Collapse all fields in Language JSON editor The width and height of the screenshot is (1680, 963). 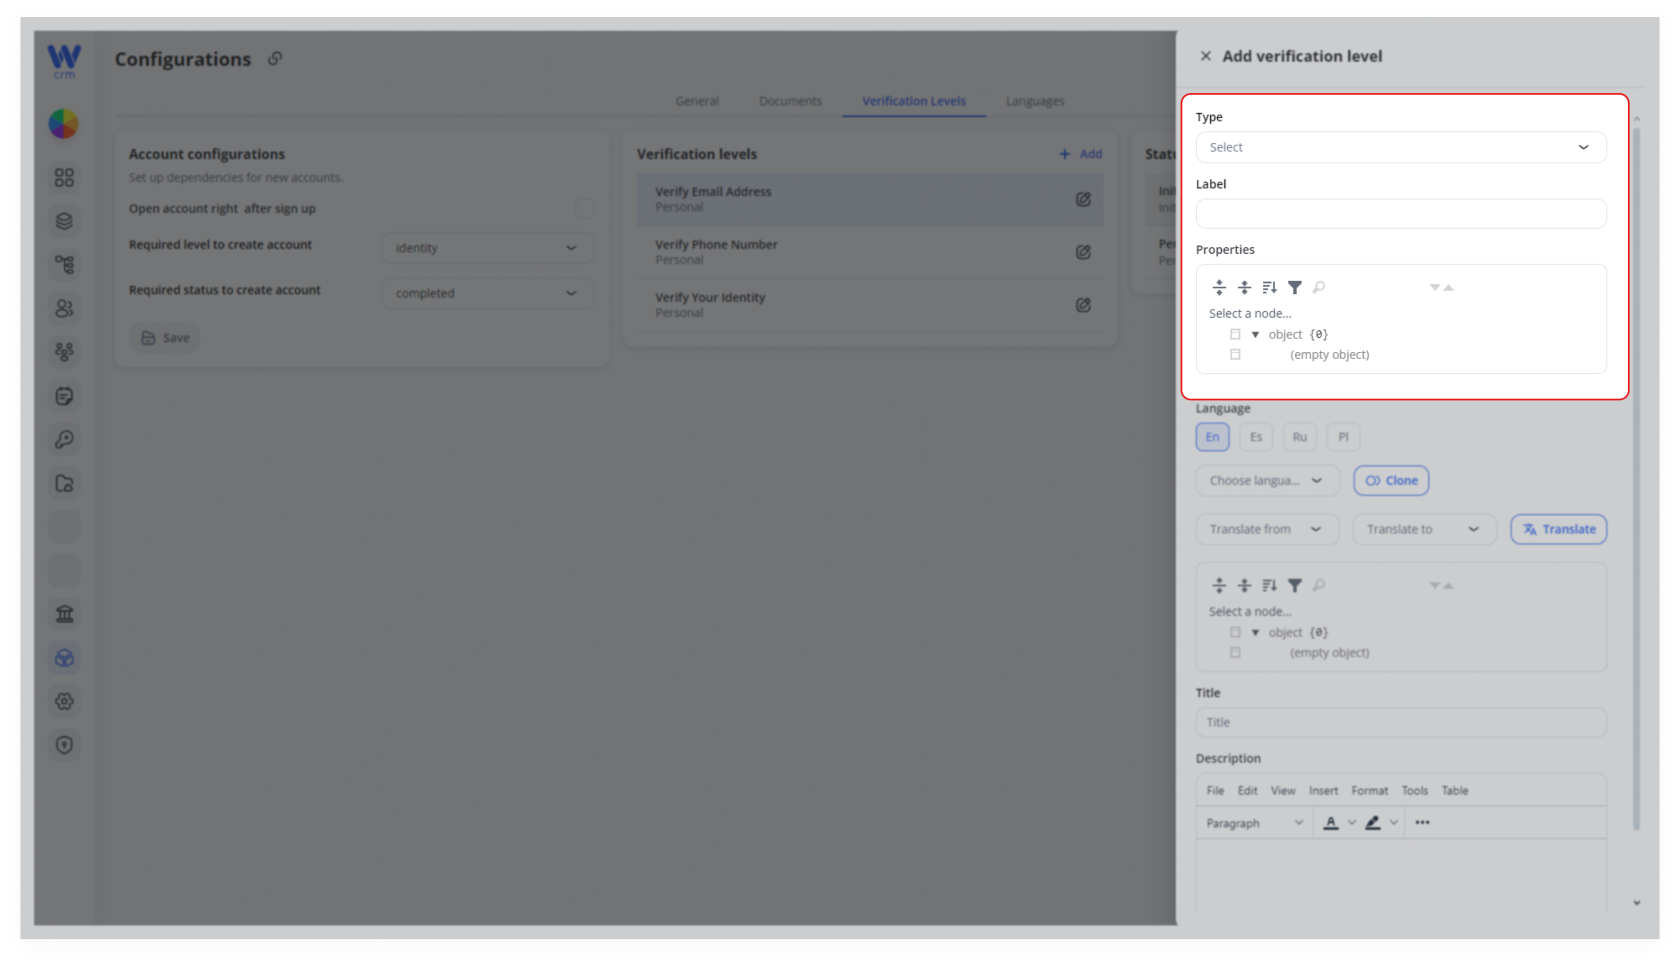point(1244,585)
